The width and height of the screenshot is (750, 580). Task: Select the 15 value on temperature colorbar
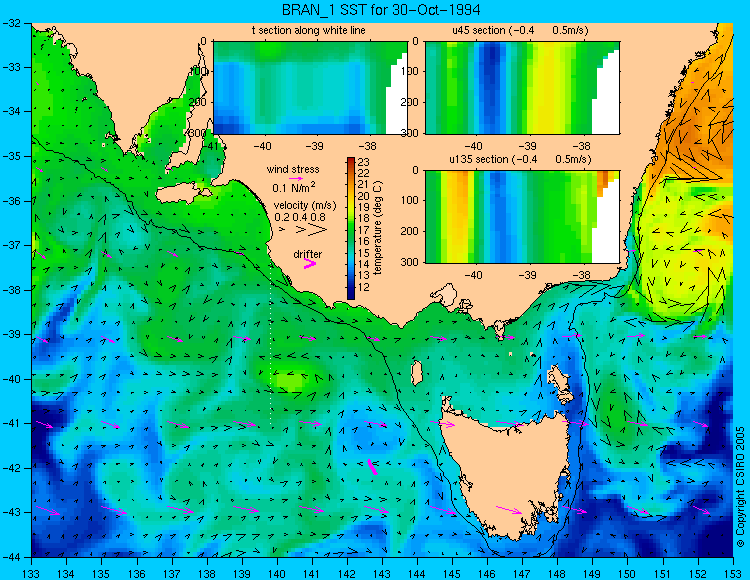click(x=364, y=253)
